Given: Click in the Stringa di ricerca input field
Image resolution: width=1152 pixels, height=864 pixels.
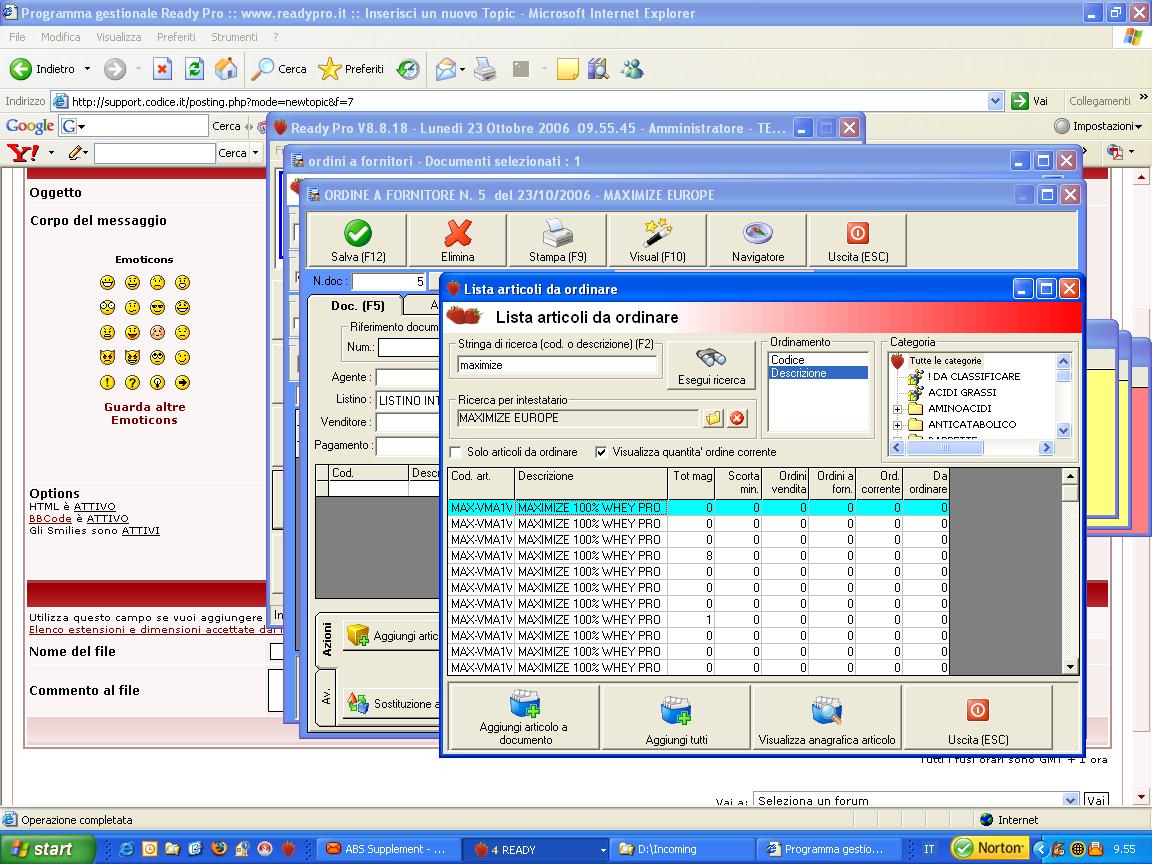Looking at the screenshot, I should point(557,366).
